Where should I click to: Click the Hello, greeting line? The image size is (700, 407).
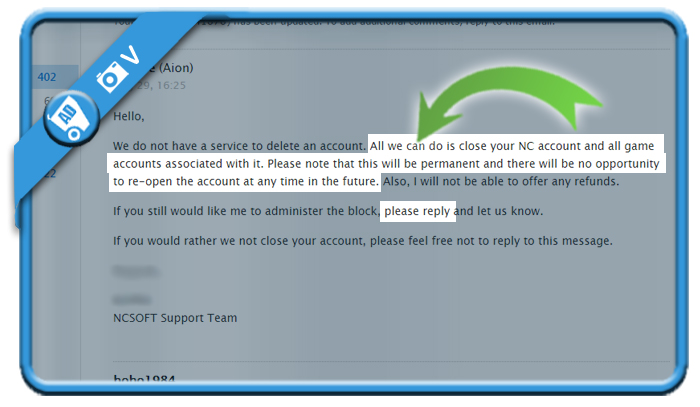129,116
